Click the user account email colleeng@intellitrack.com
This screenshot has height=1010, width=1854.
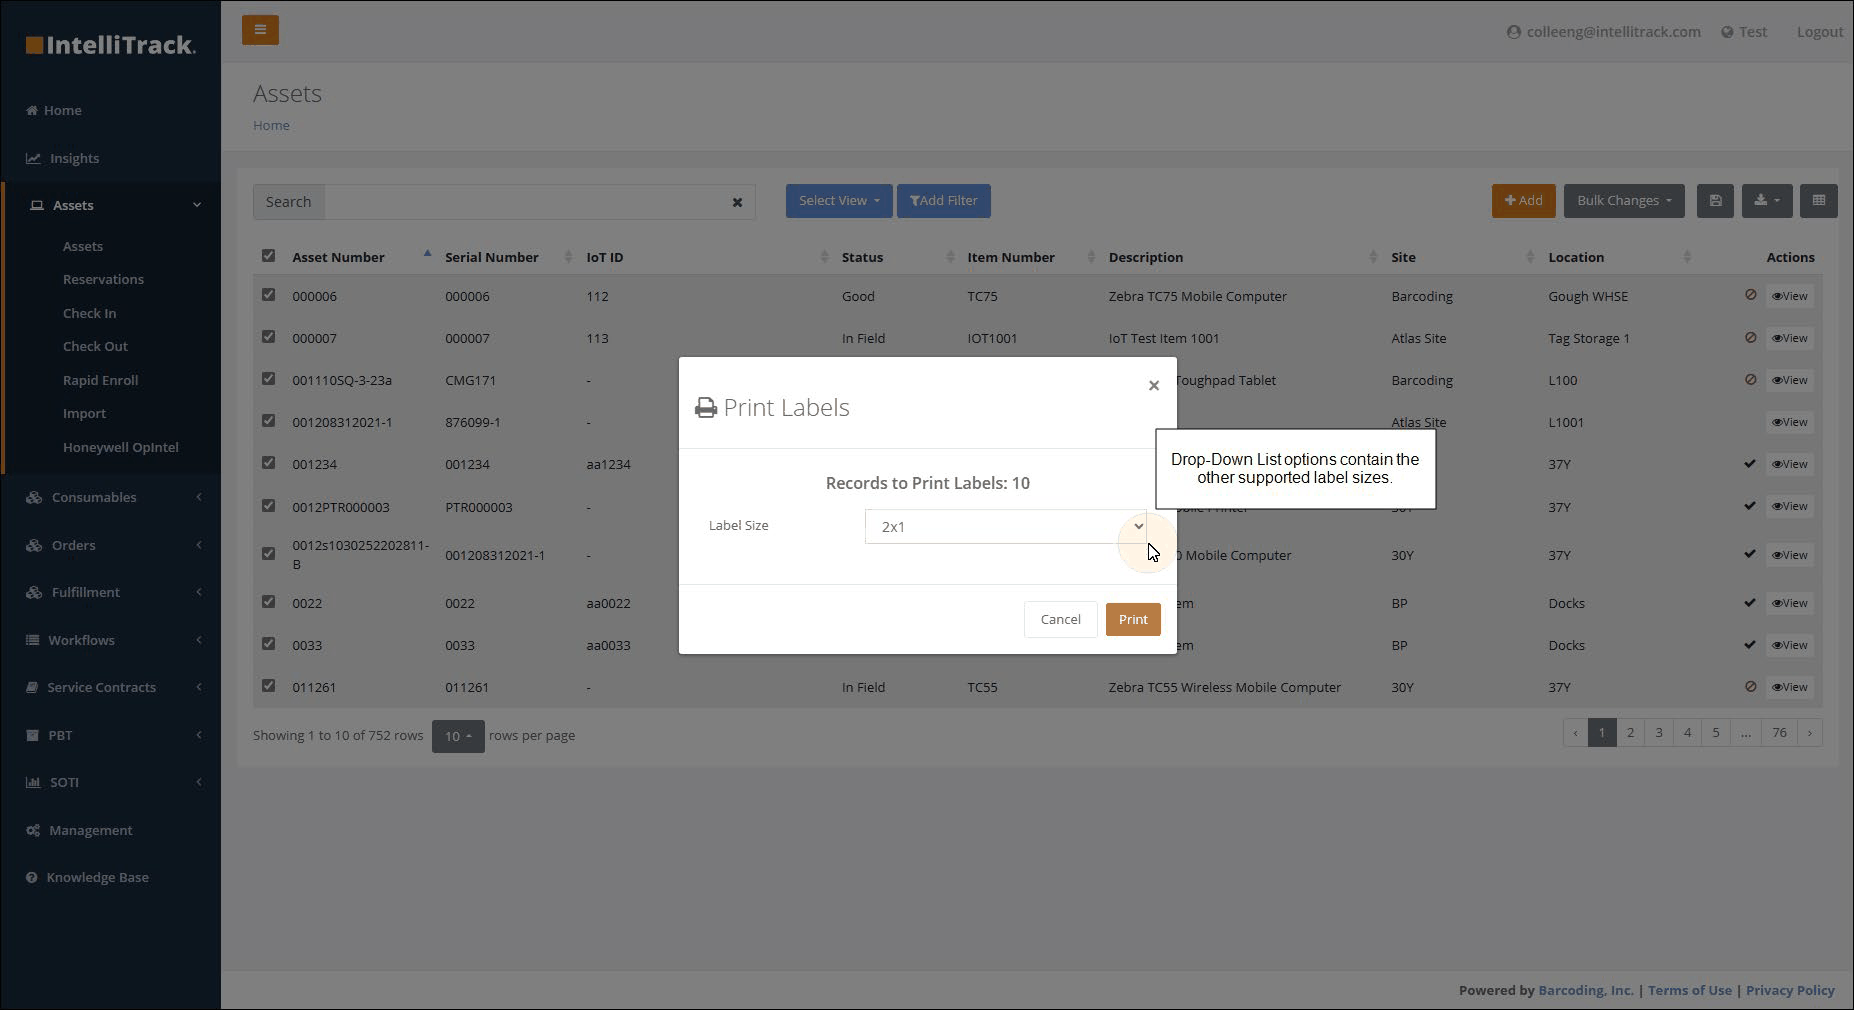click(1604, 32)
